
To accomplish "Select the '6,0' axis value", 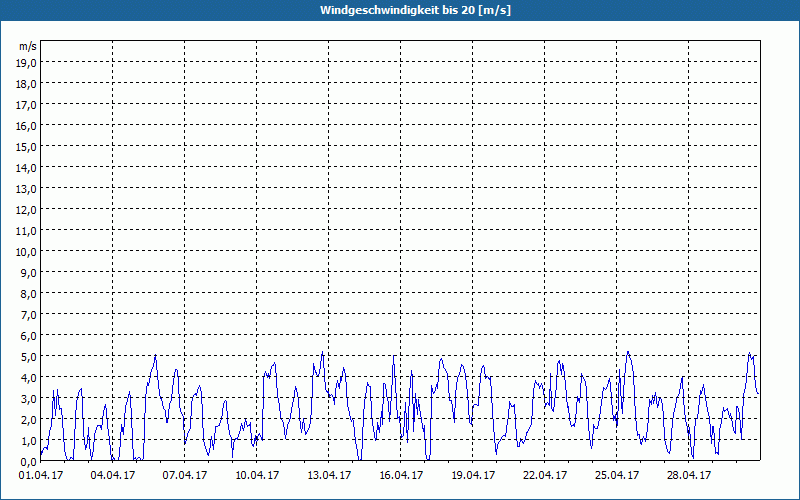I will (29, 335).
